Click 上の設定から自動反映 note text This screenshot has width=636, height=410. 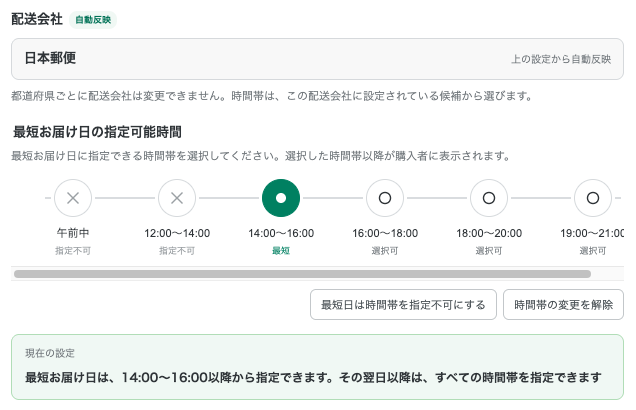tap(561, 59)
